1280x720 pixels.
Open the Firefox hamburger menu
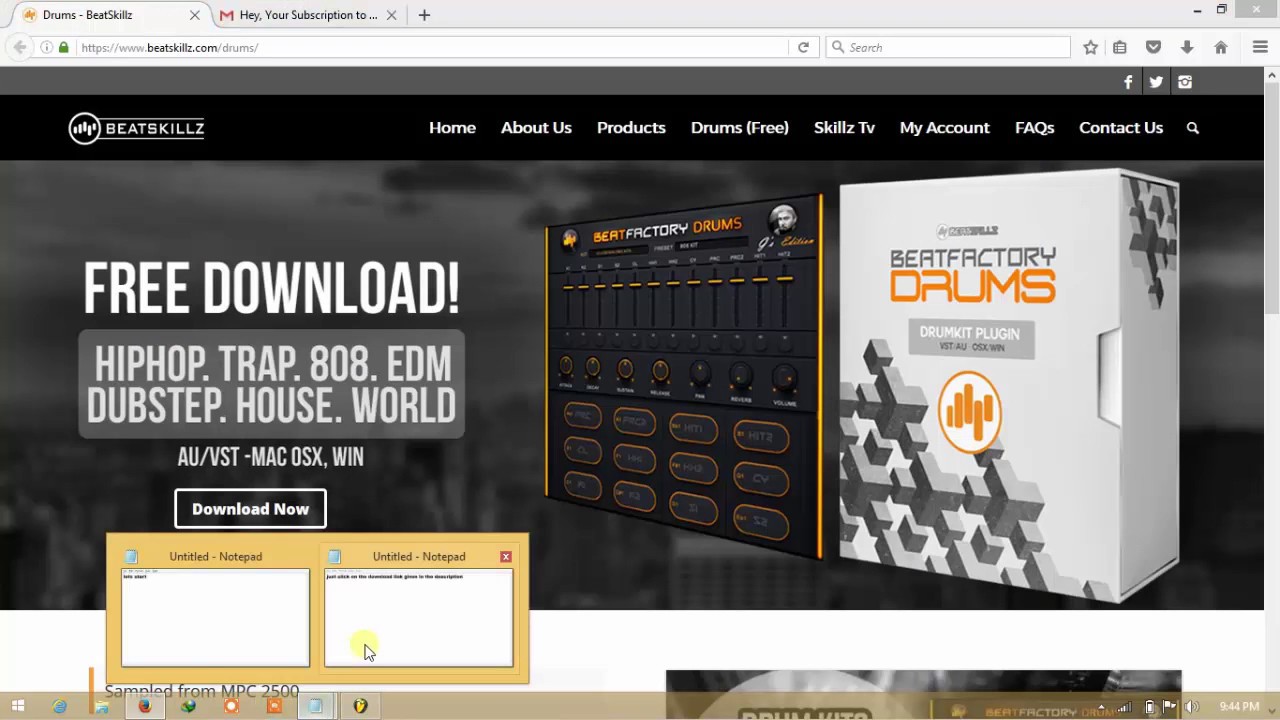tap(1260, 47)
